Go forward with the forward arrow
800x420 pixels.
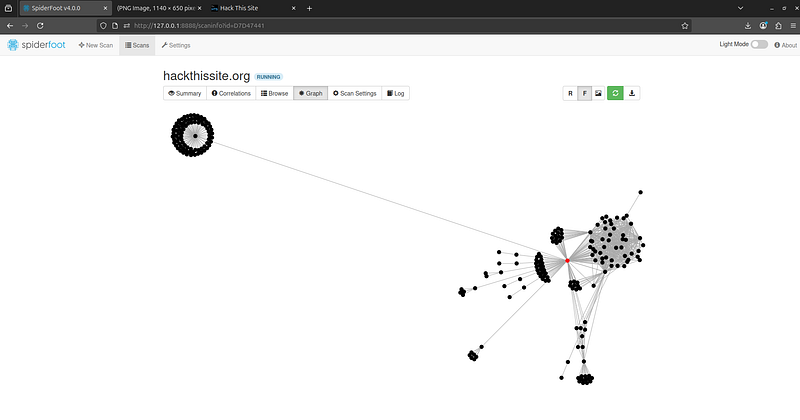click(x=24, y=26)
